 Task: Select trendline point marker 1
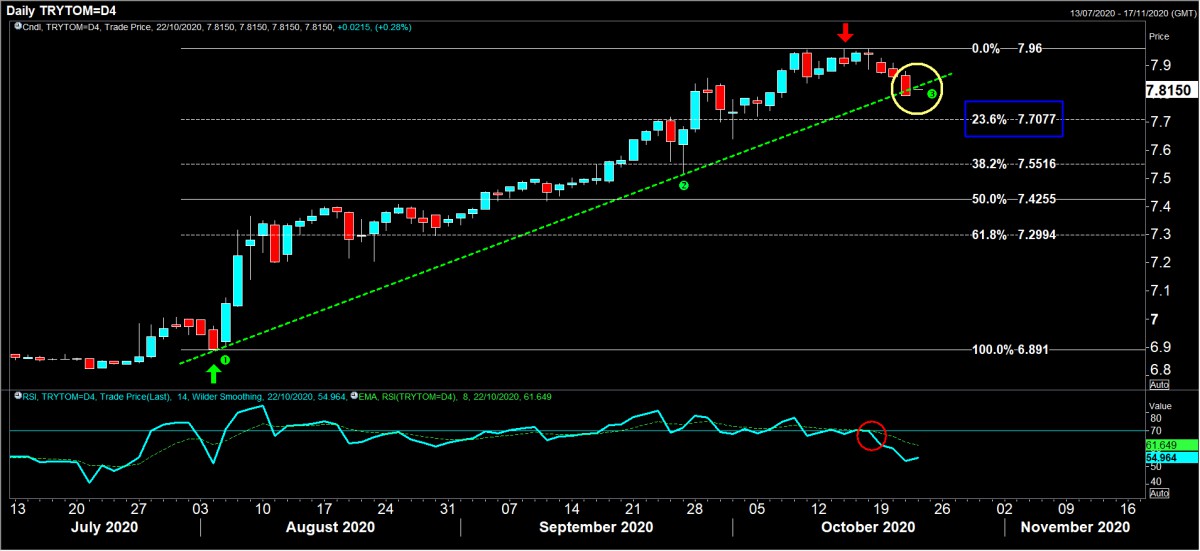point(225,360)
